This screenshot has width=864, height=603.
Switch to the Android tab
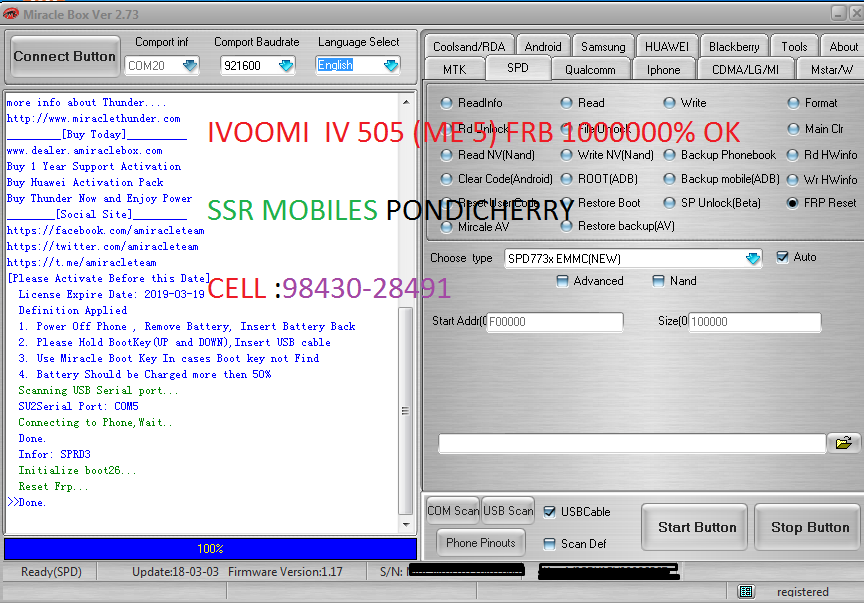pos(543,47)
